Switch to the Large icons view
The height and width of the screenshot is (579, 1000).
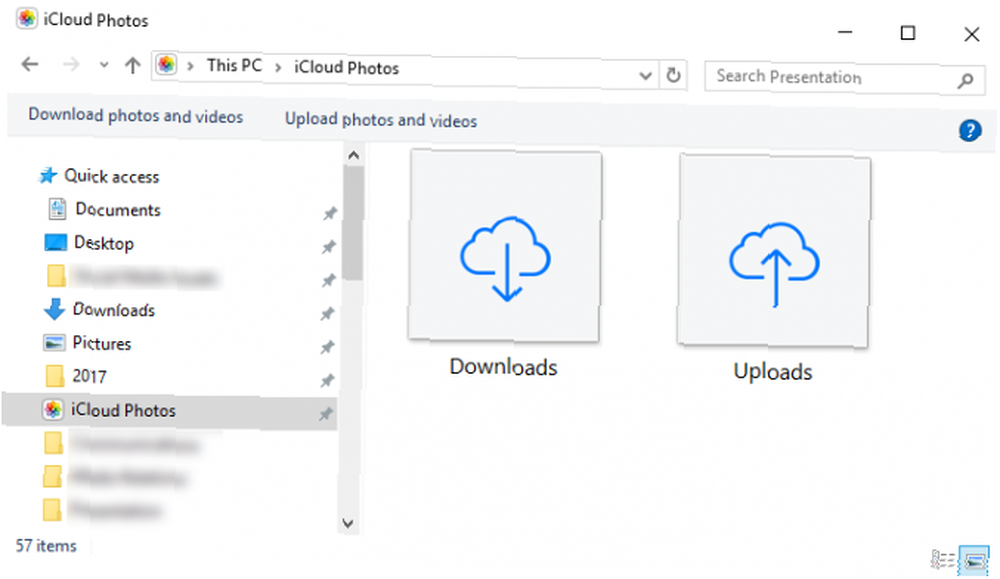click(974, 561)
